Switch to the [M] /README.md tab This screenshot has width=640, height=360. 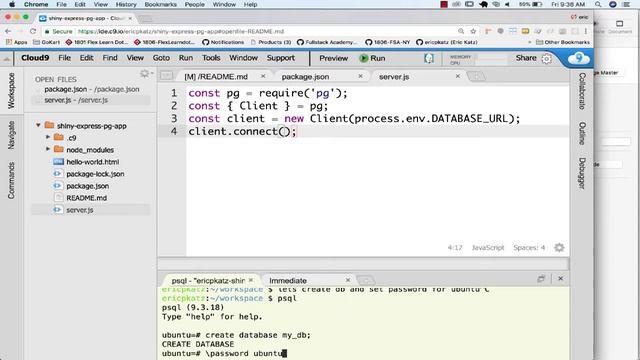coord(216,77)
